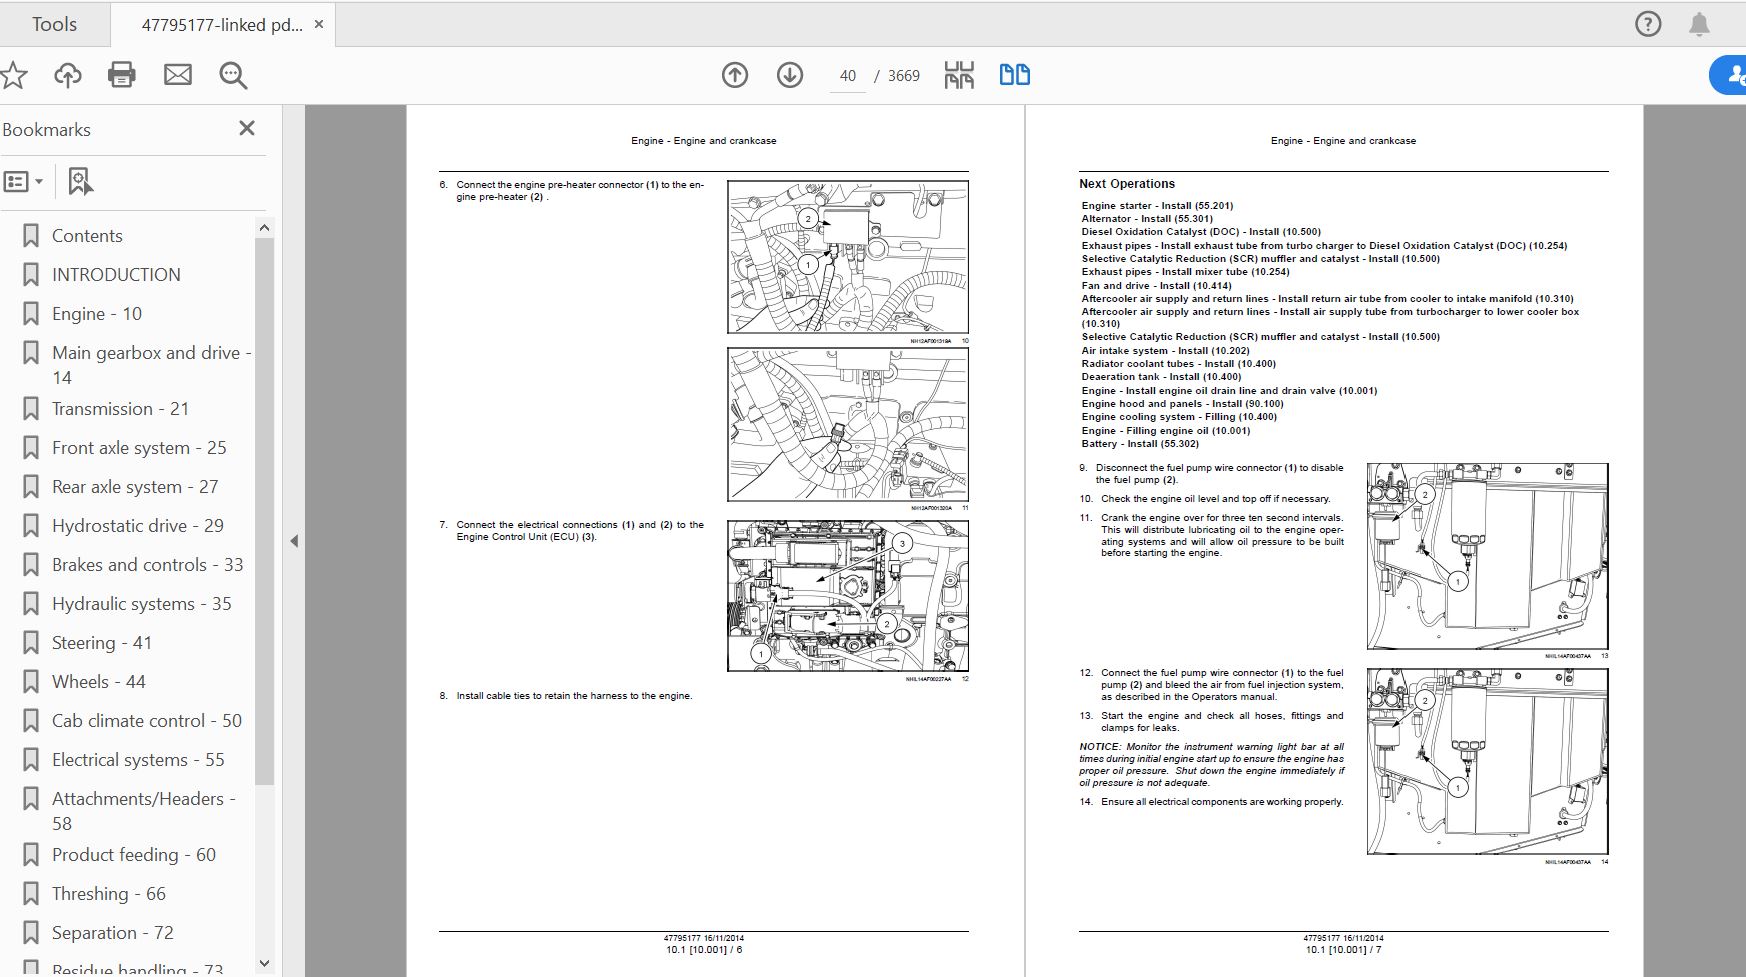The image size is (1746, 977).
Task: Switch to the Tools tab
Action: point(54,24)
